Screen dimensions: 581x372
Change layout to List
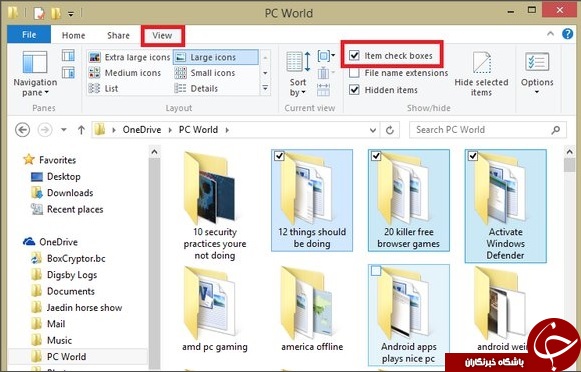103,89
